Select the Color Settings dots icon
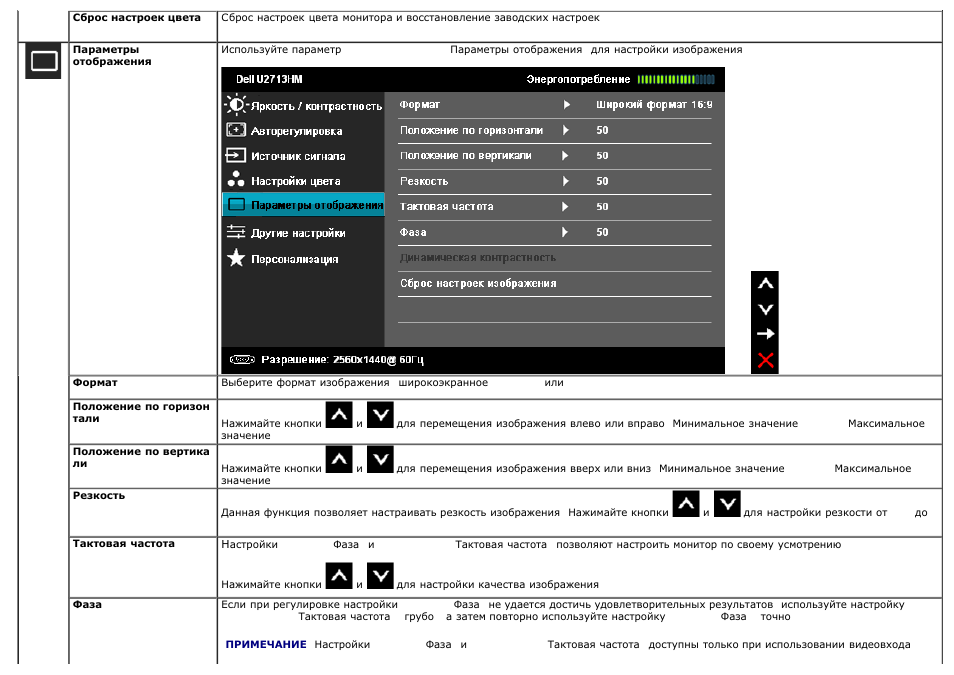 pyautogui.click(x=235, y=180)
